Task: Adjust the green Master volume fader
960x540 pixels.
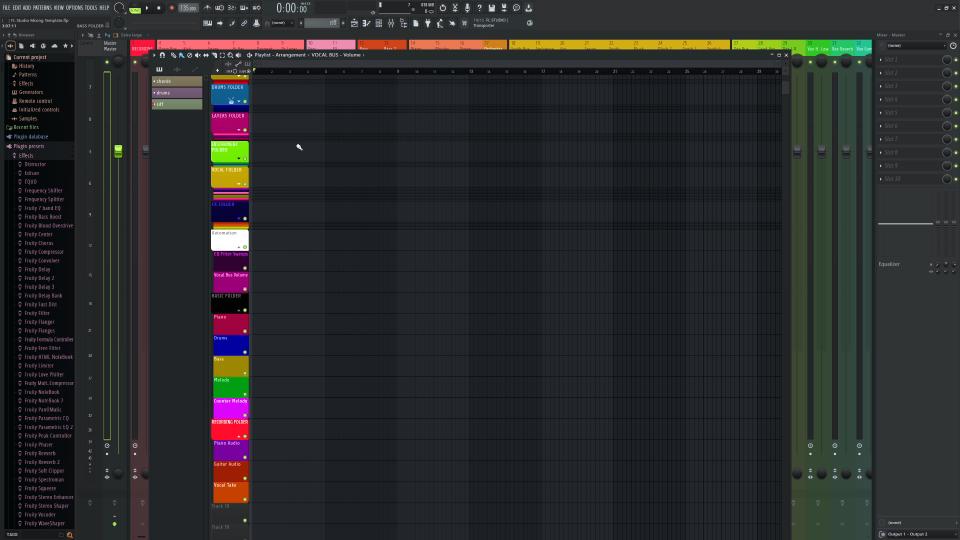Action: [x=118, y=151]
